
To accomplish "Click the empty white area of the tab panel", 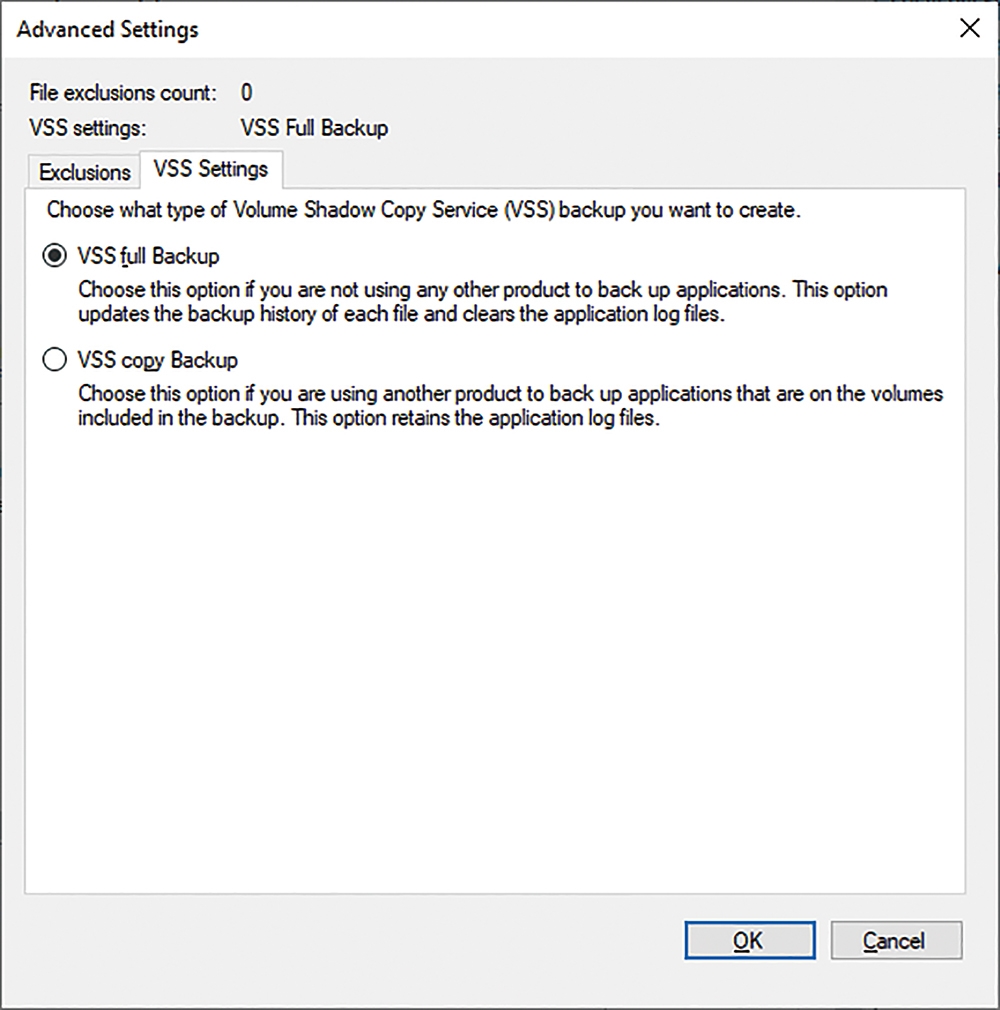I will [x=495, y=657].
